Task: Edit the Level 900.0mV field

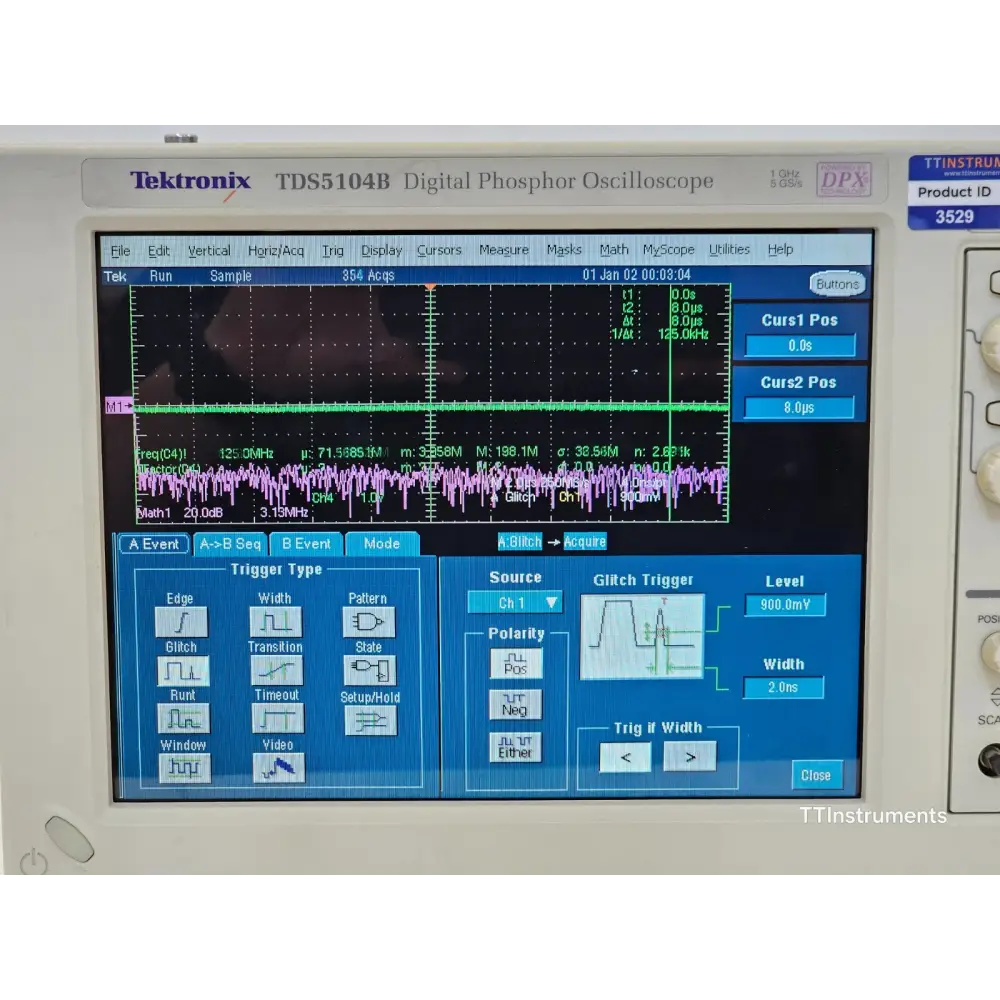Action: (x=785, y=605)
